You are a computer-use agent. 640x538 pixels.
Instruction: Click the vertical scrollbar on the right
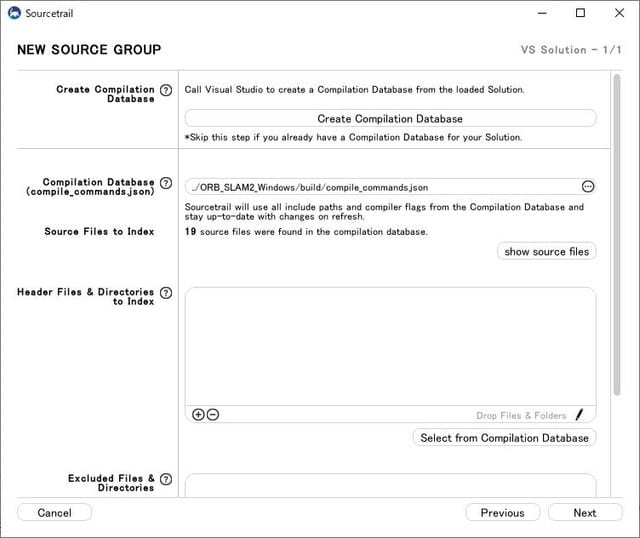(616, 240)
